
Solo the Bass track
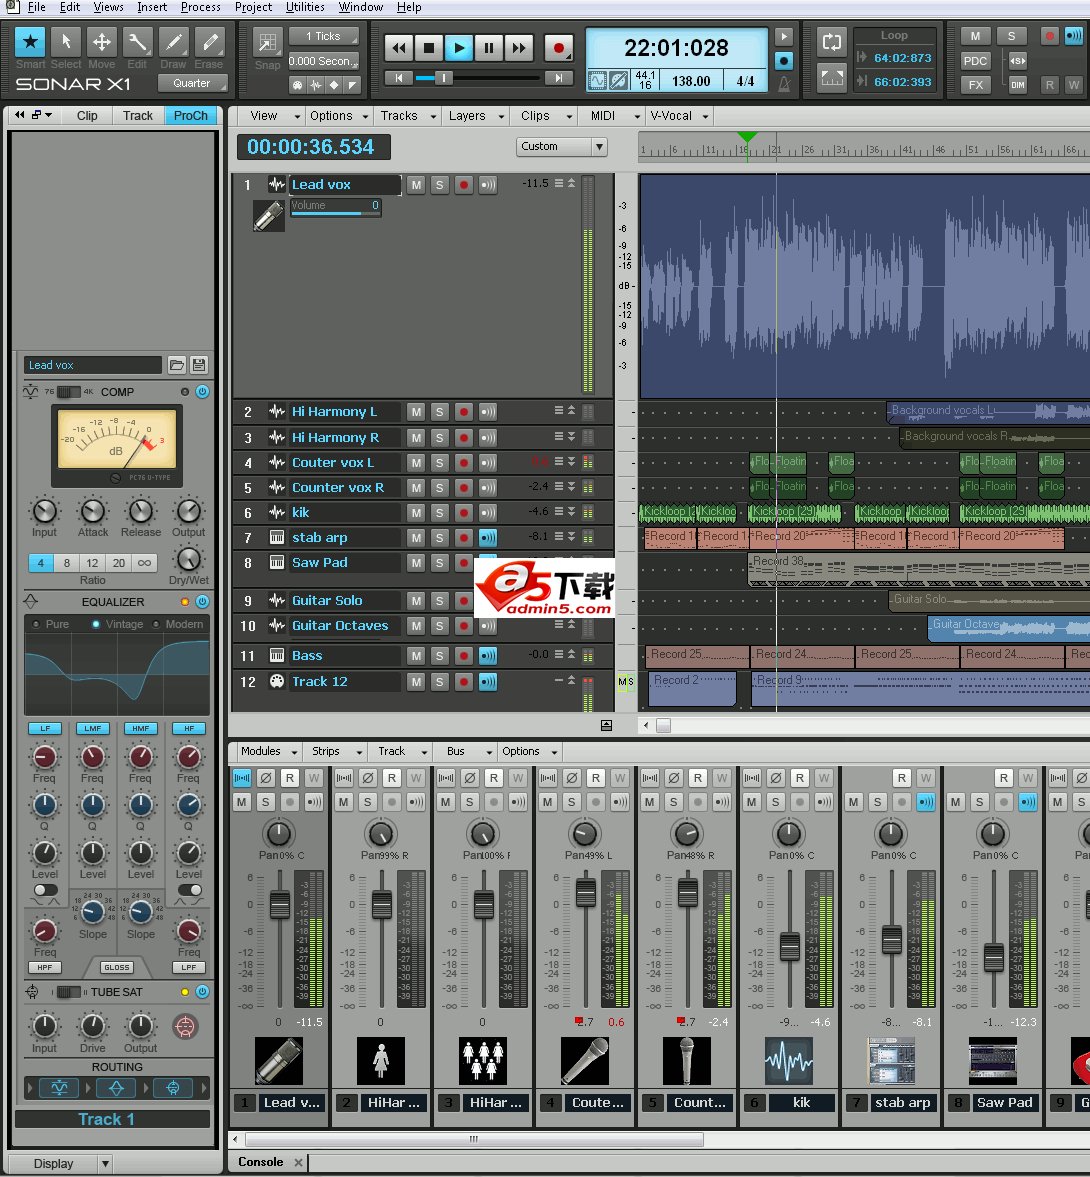click(x=439, y=656)
